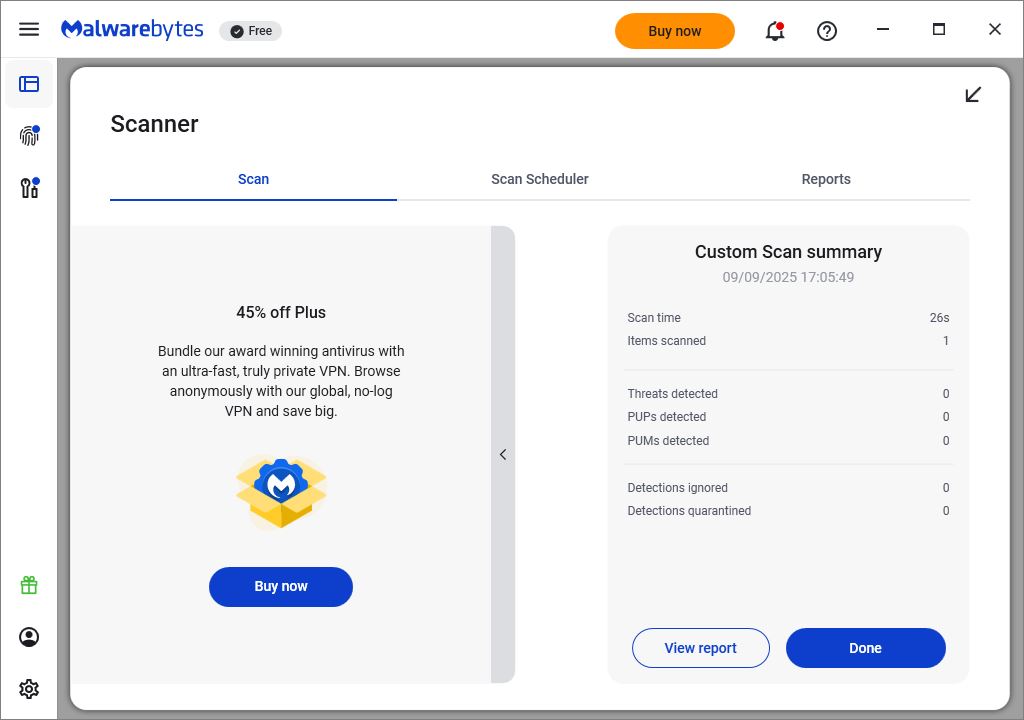Select the '45% off Plus' heading

tap(281, 312)
